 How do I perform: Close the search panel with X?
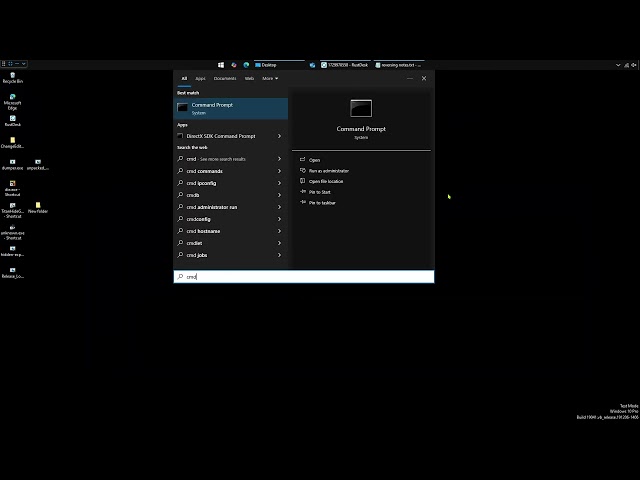pyautogui.click(x=424, y=78)
